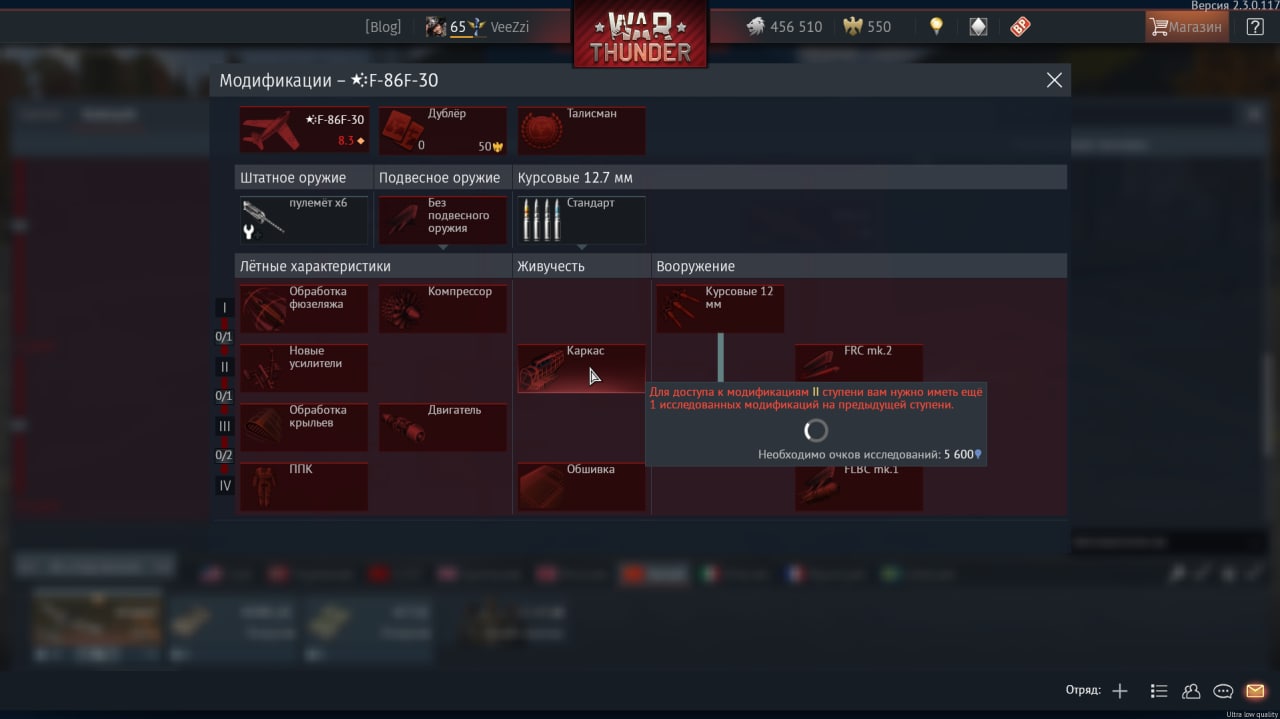Select FRC mk.2 rocket modification
This screenshot has height=719, width=1280.
pyautogui.click(x=859, y=362)
